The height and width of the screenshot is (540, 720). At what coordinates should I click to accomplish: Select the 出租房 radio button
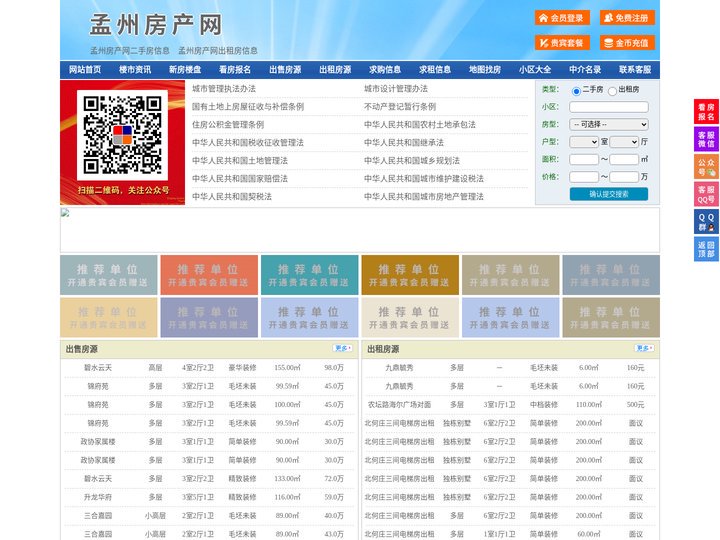coord(612,91)
